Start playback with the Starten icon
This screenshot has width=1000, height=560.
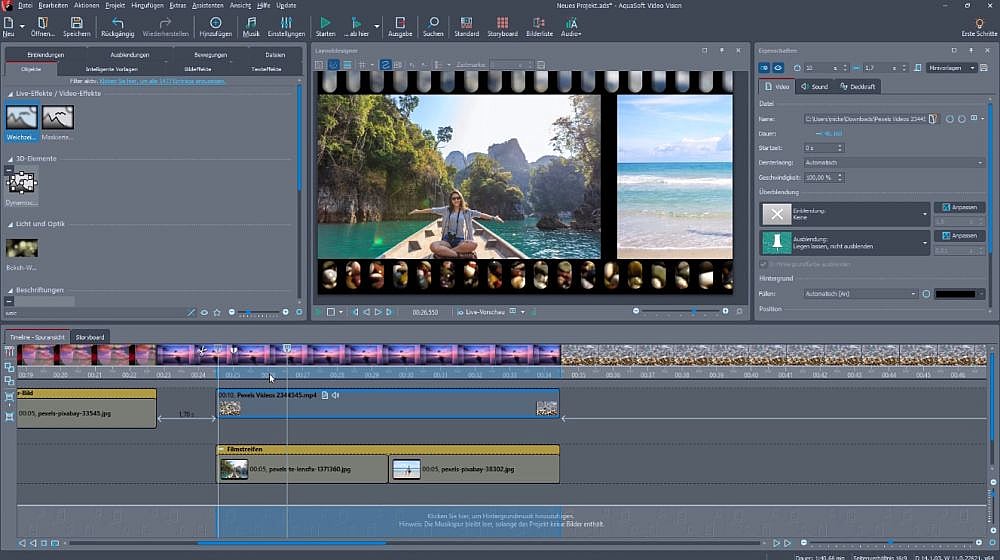click(325, 22)
